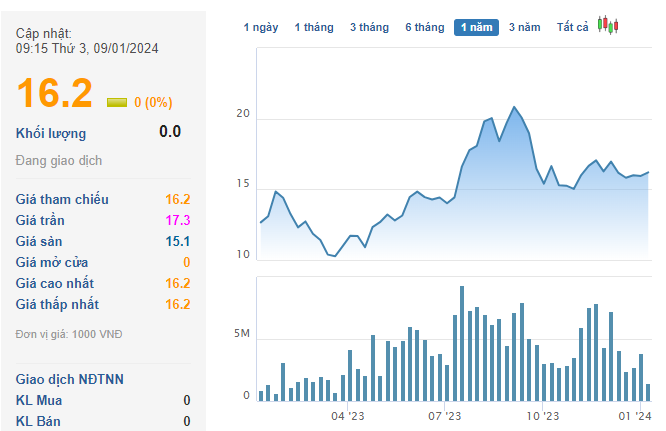
Task: Switch chart to 3 tháng range
Action: tap(369, 28)
